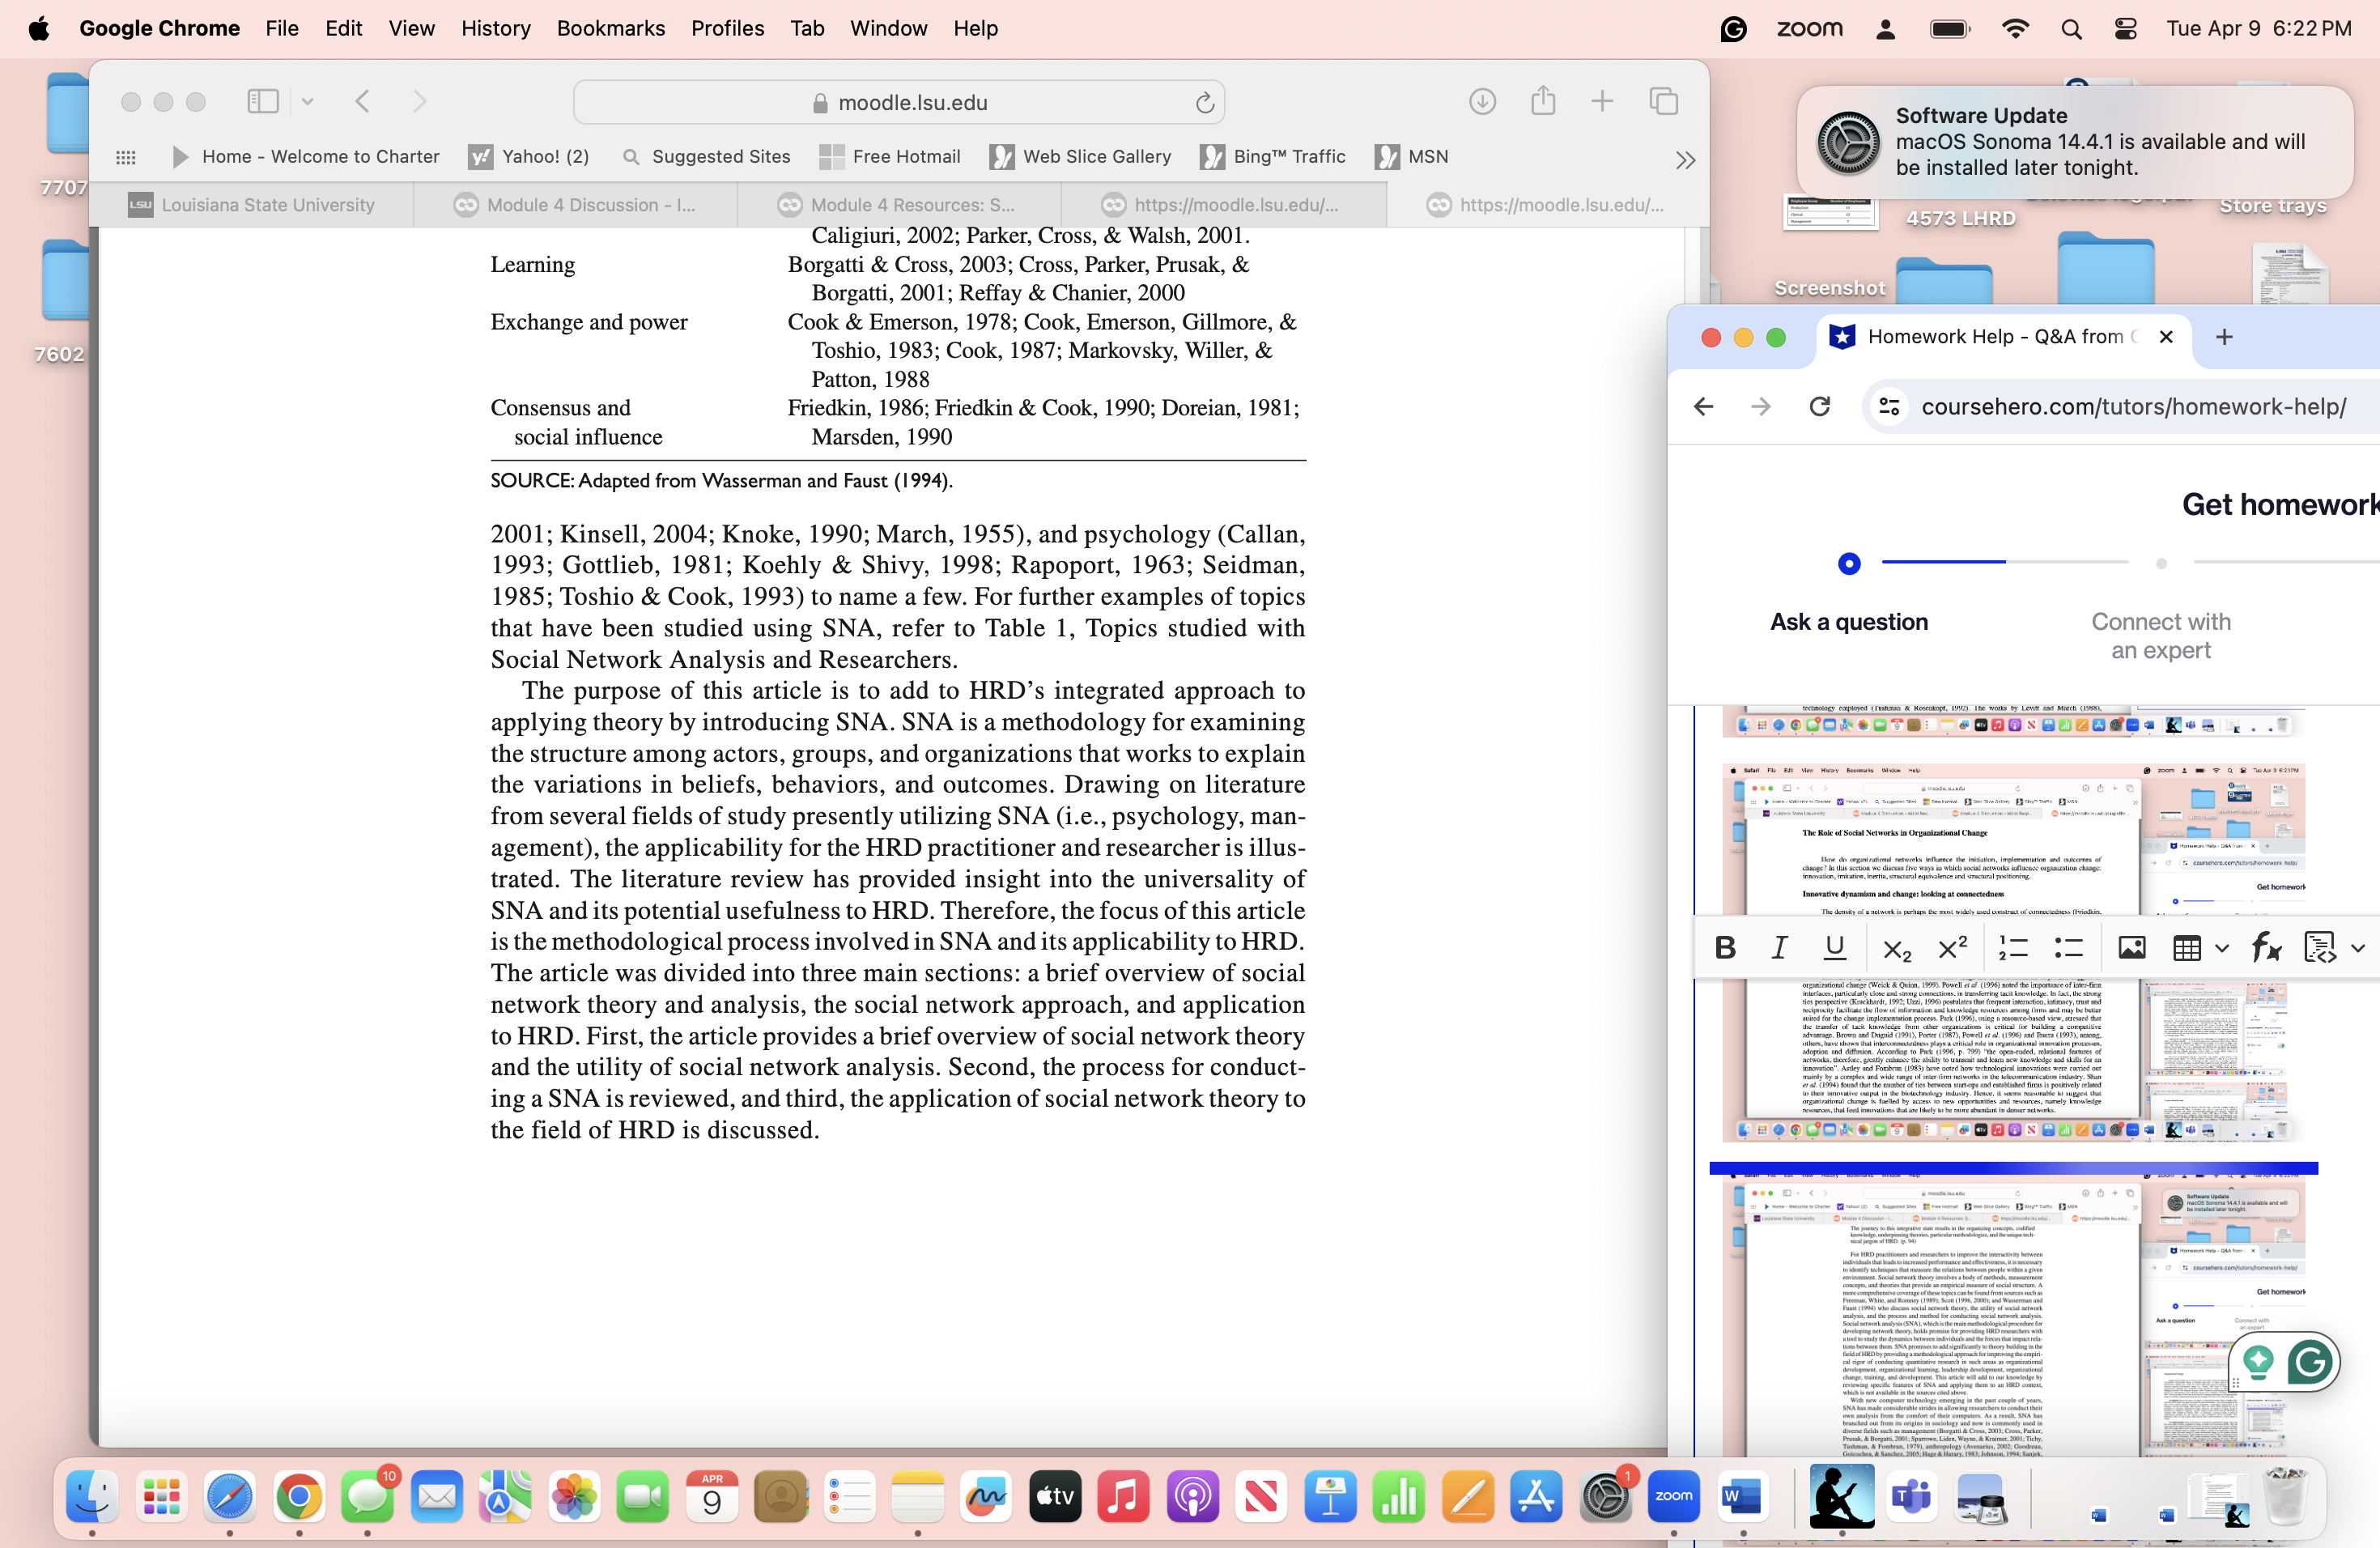
Task: Click the Ask a question step indicator
Action: coord(1849,563)
